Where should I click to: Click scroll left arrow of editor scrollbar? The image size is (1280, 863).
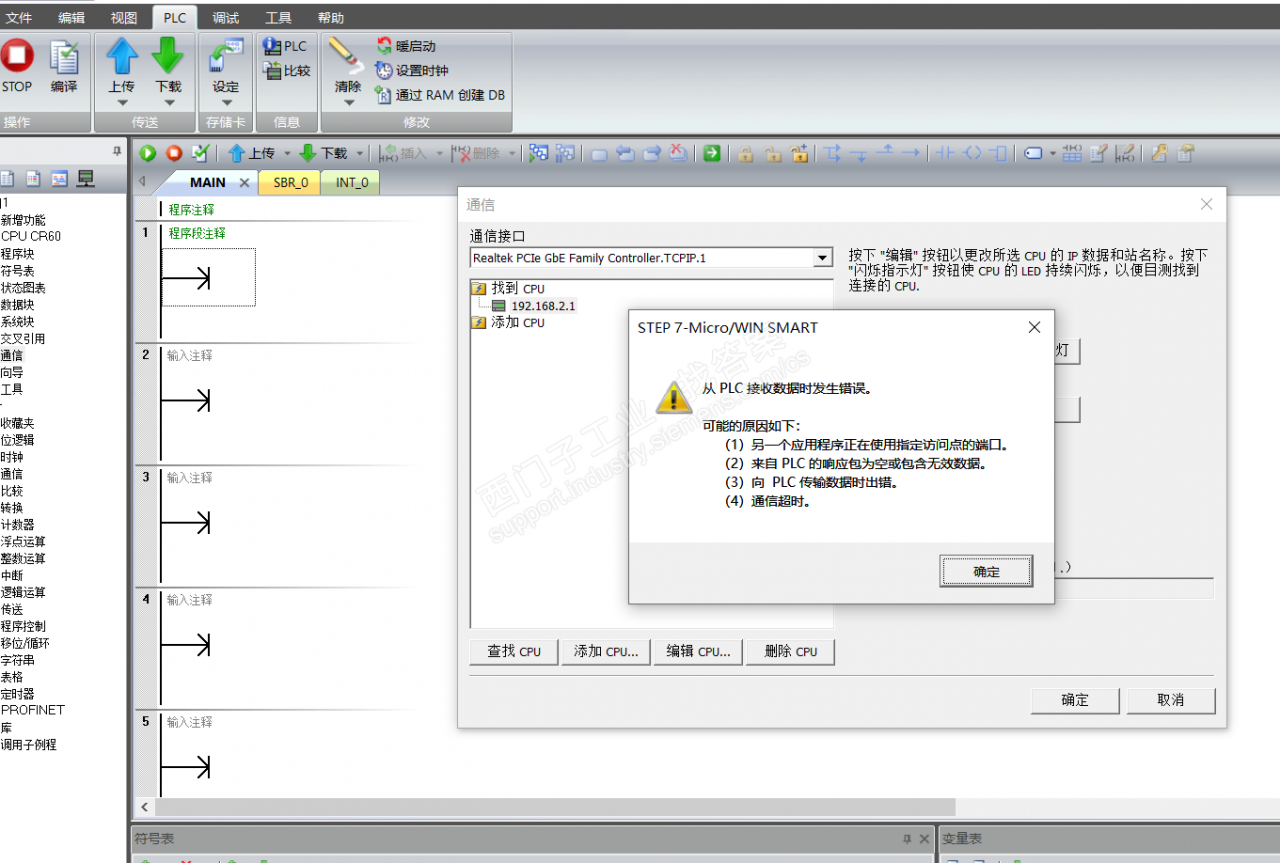145,806
